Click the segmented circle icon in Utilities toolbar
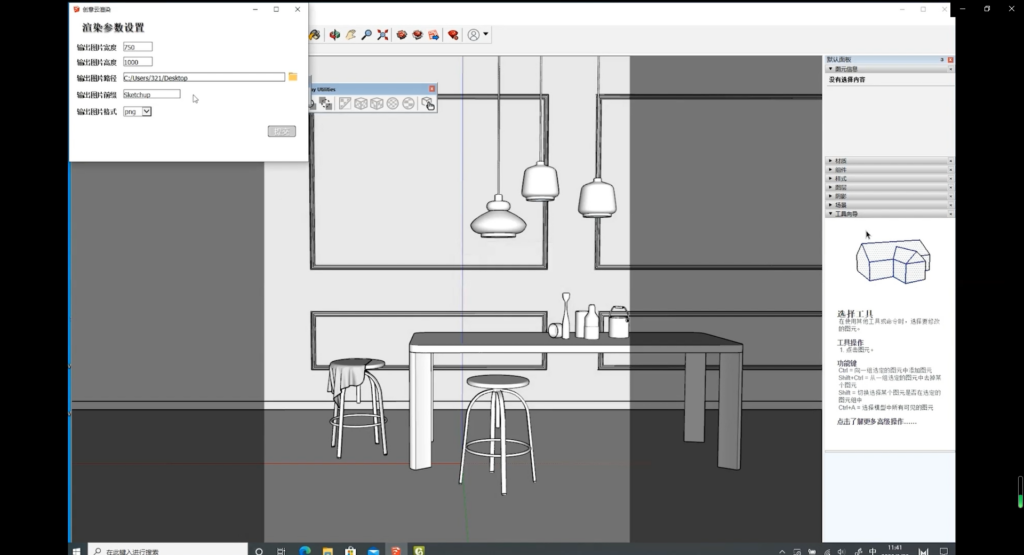This screenshot has height=555, width=1024. [x=408, y=103]
